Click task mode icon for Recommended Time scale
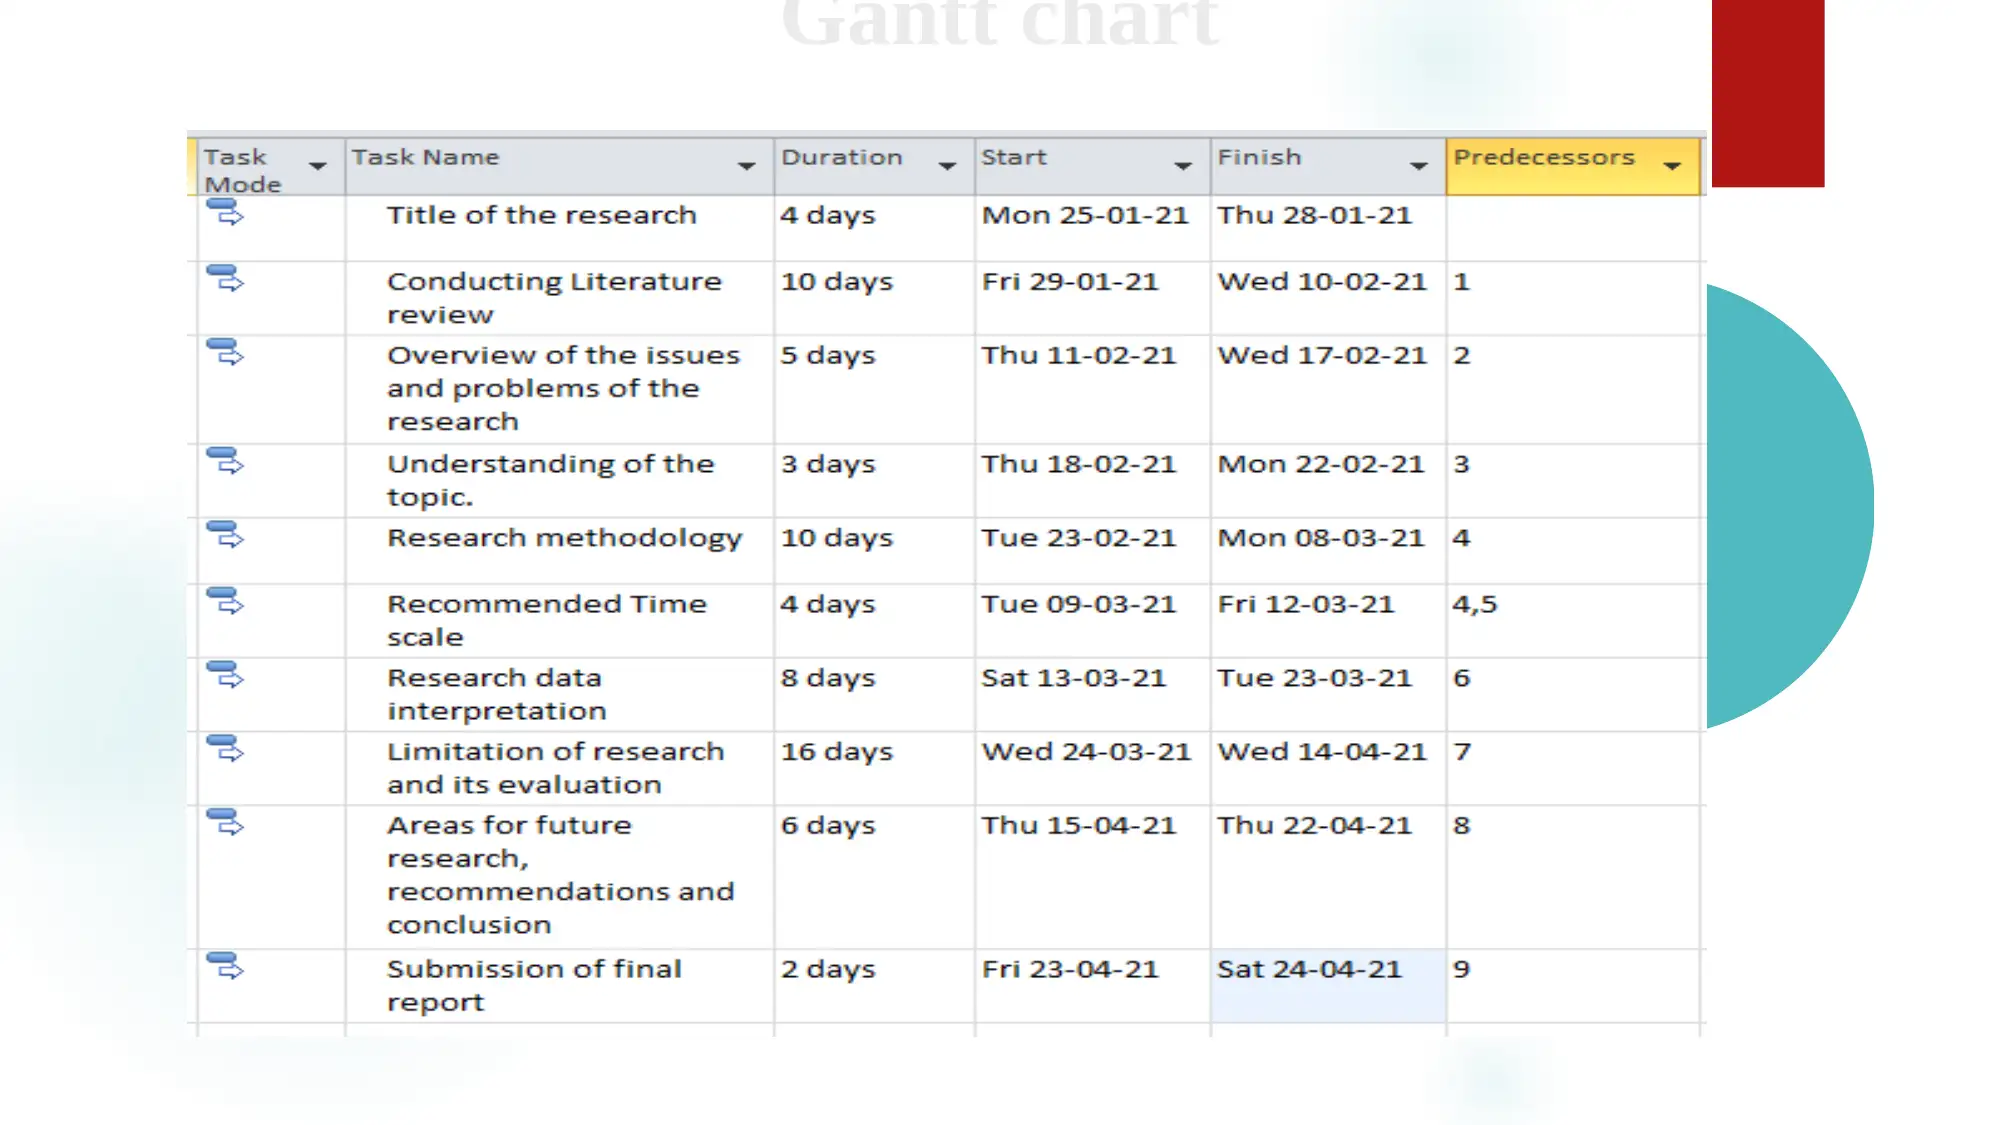Screen dimensions: 2001x1125 click(225, 601)
